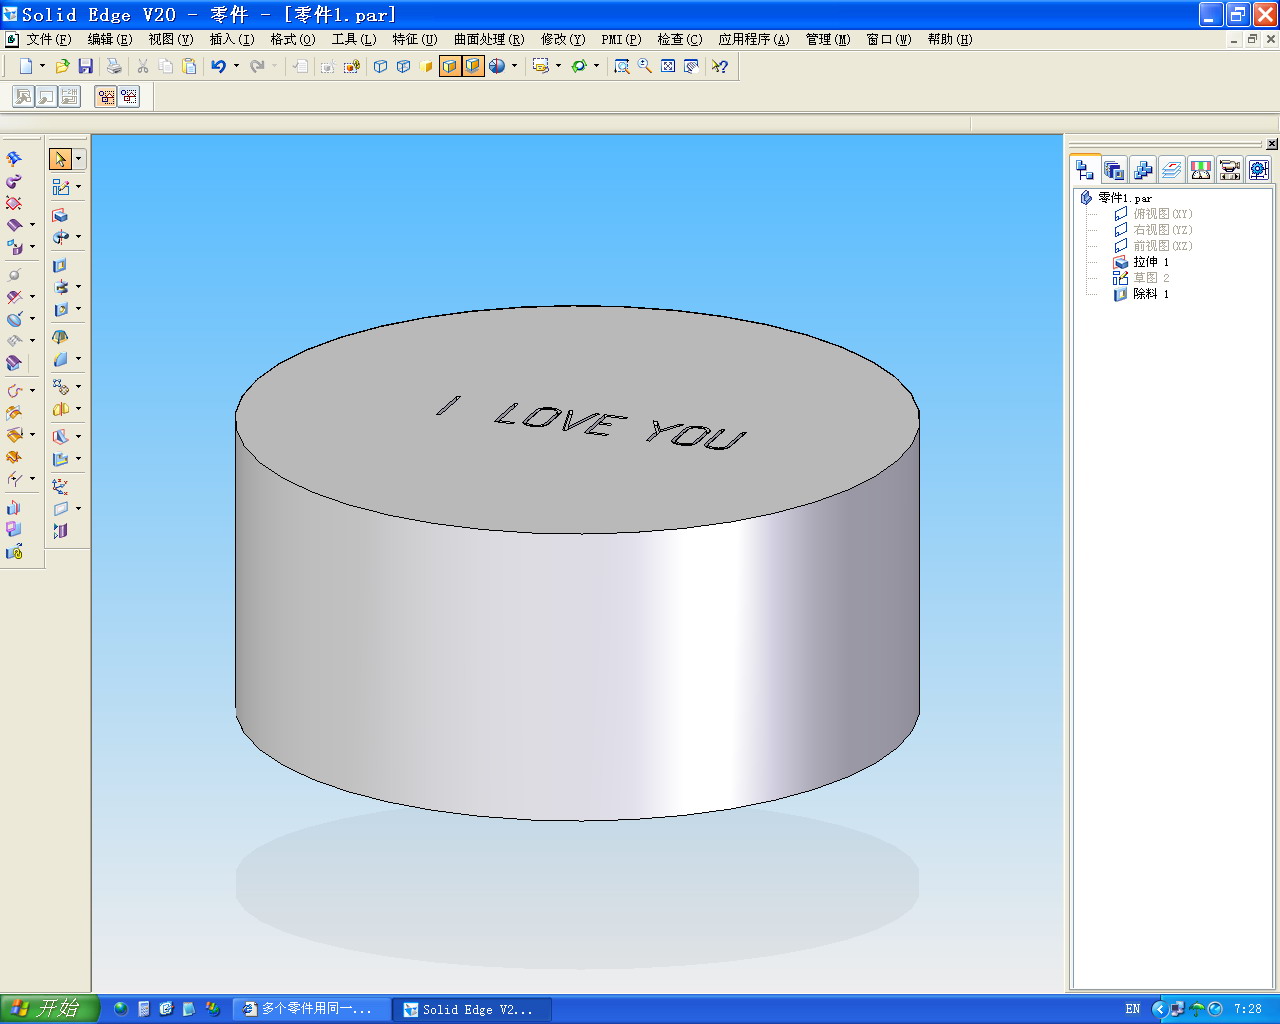Click the BlueSurf surfacing tool
Image resolution: width=1280 pixels, height=1024 pixels.
tap(14, 159)
